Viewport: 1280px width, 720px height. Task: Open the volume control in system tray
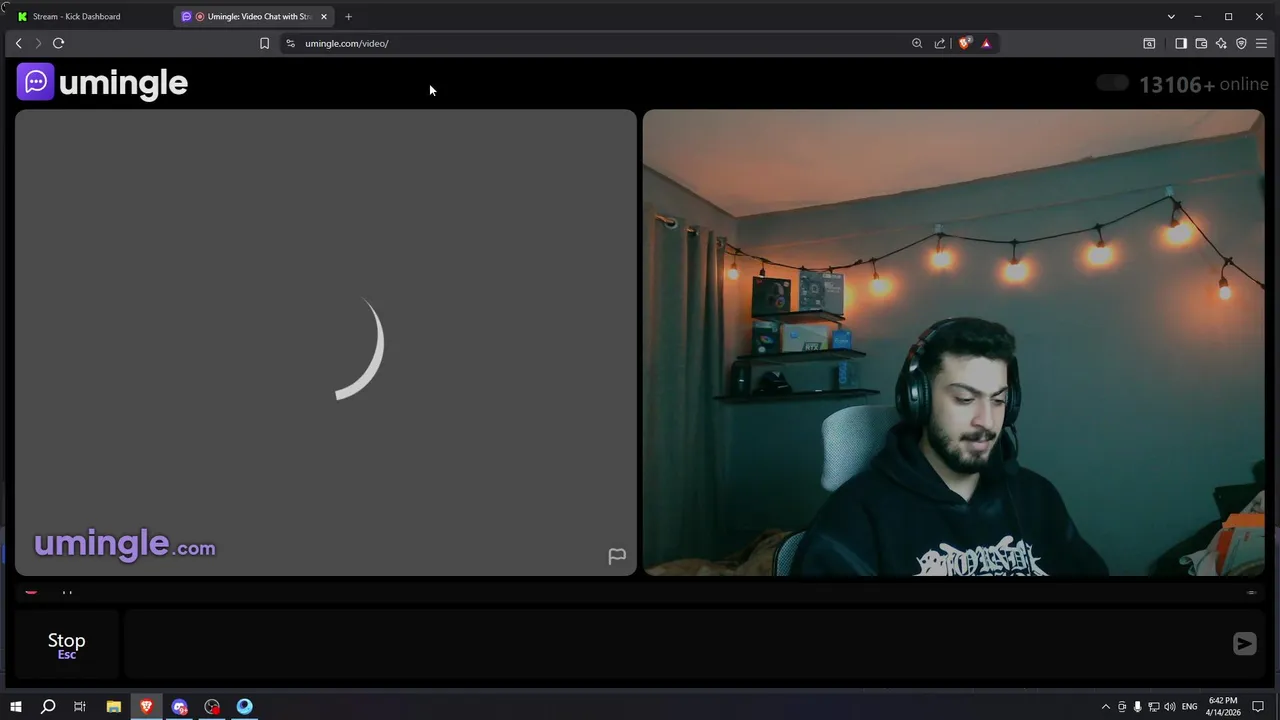point(1170,706)
